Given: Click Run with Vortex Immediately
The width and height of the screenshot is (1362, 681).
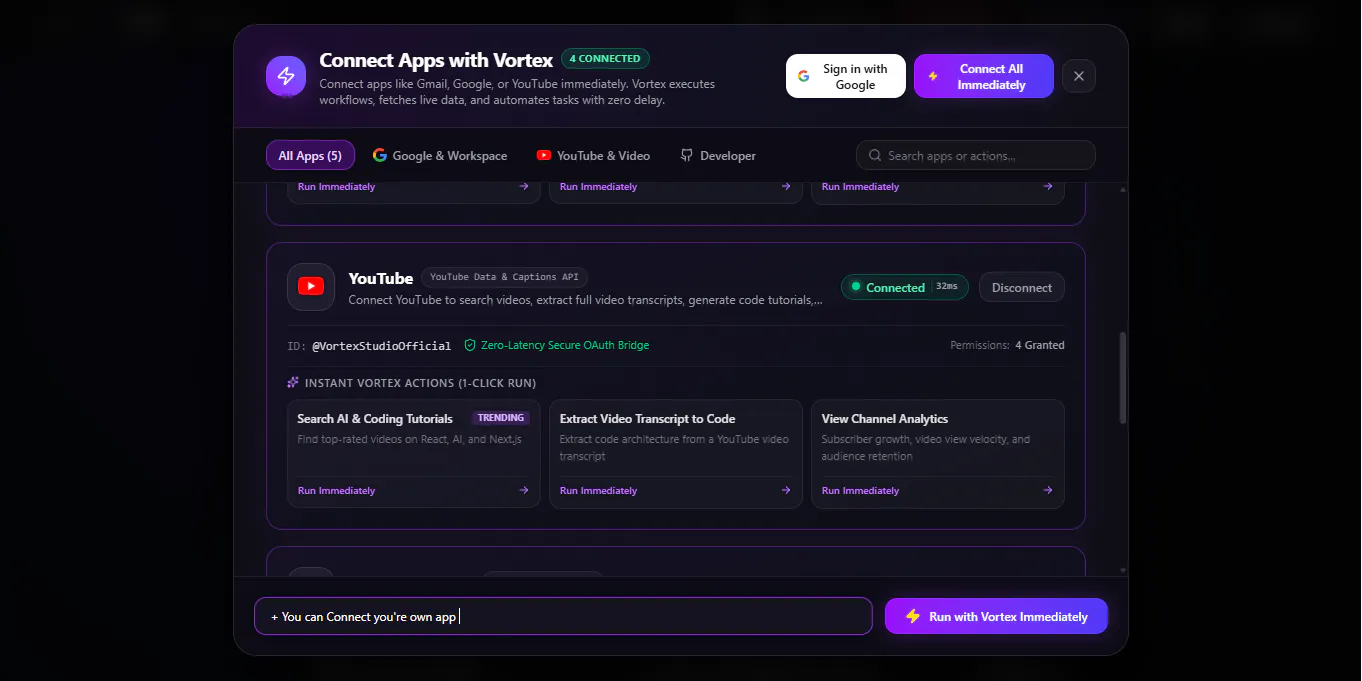Looking at the screenshot, I should click(x=996, y=616).
